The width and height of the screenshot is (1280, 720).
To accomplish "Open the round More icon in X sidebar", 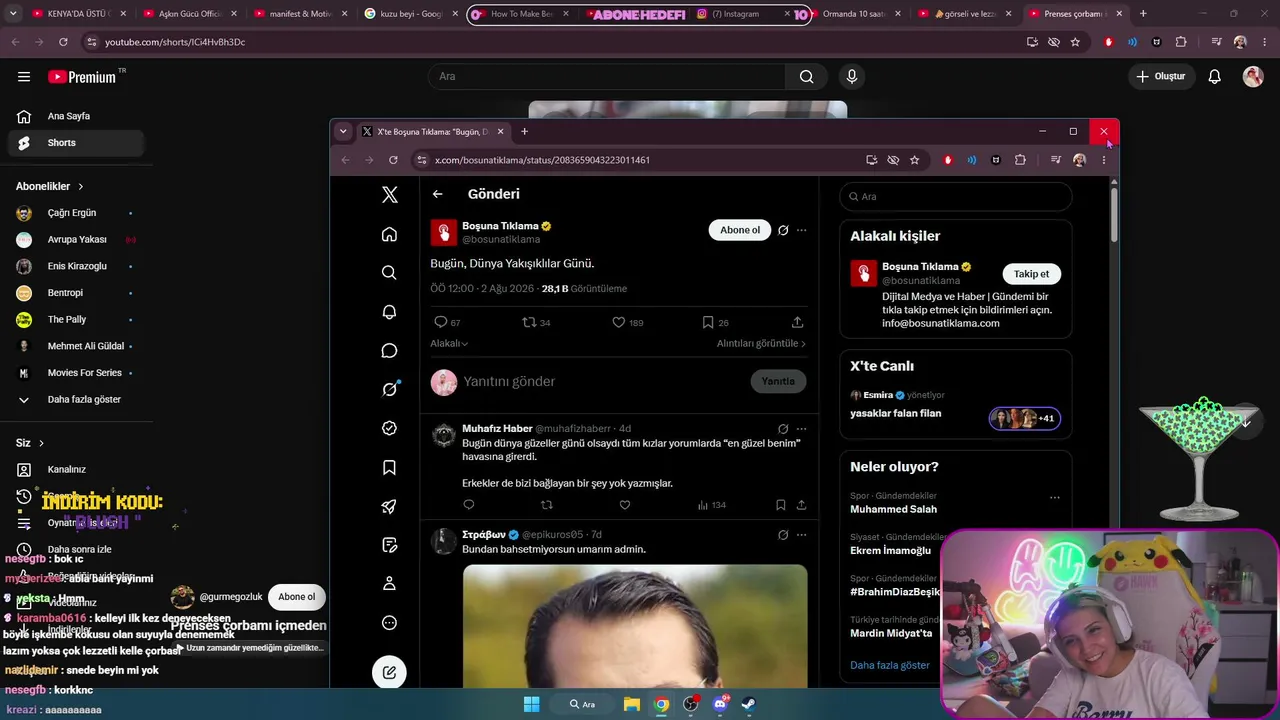I will pyautogui.click(x=389, y=622).
